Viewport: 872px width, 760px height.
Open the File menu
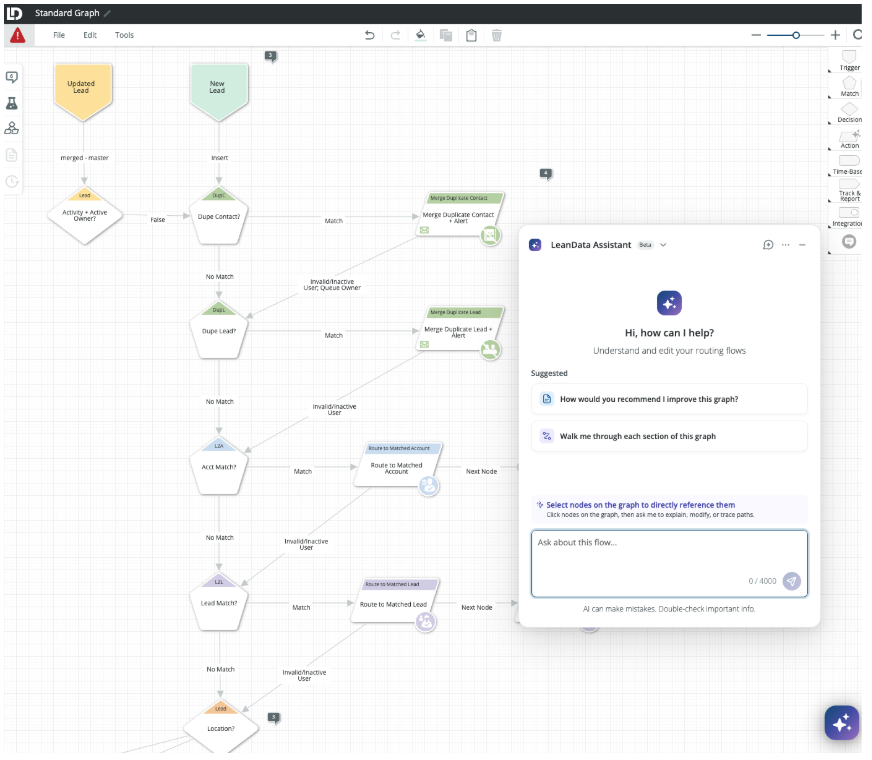click(x=59, y=35)
